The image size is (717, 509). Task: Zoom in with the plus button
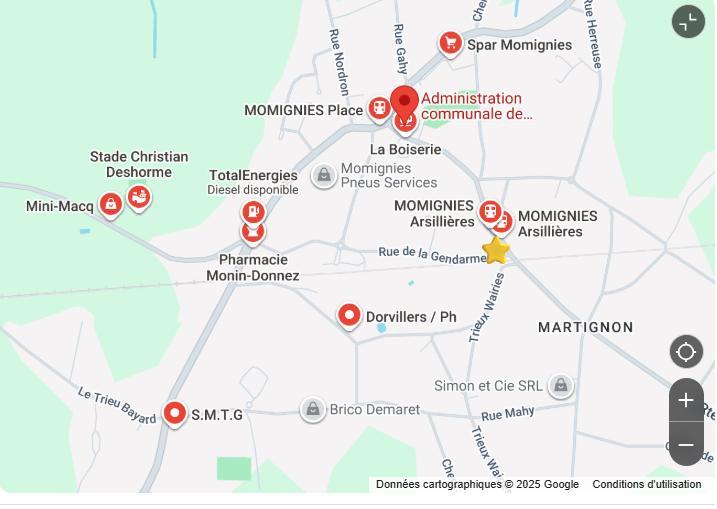pyautogui.click(x=686, y=400)
